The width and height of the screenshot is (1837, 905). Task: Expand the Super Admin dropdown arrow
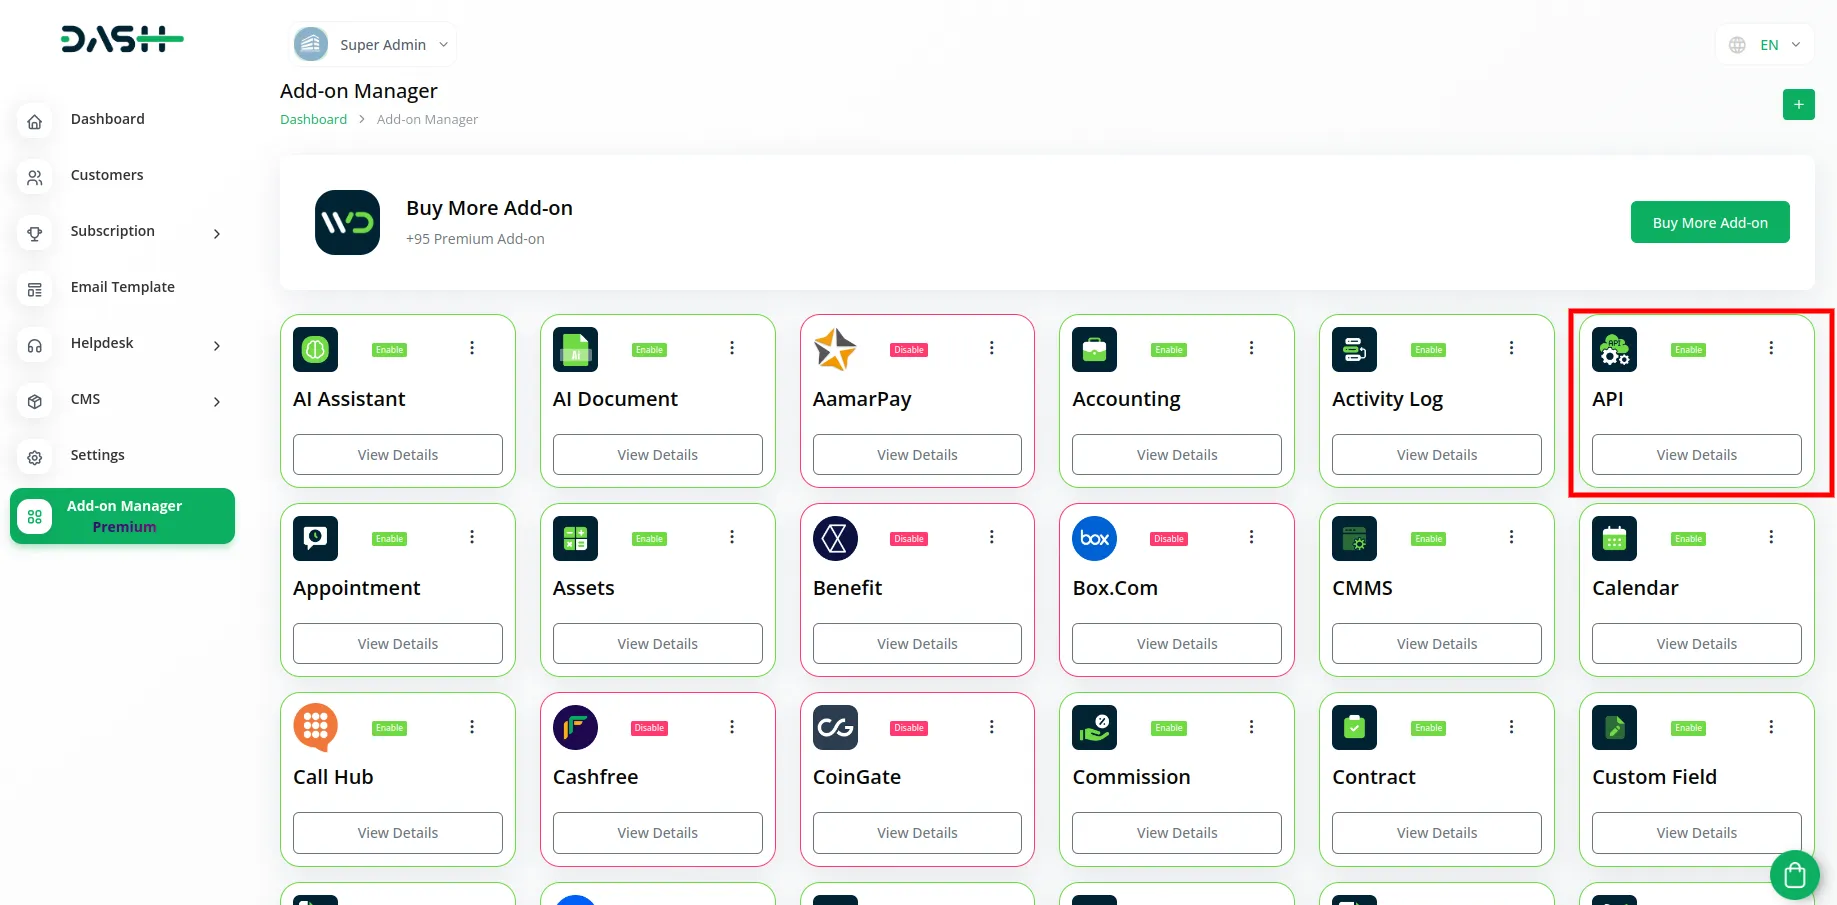pos(443,45)
